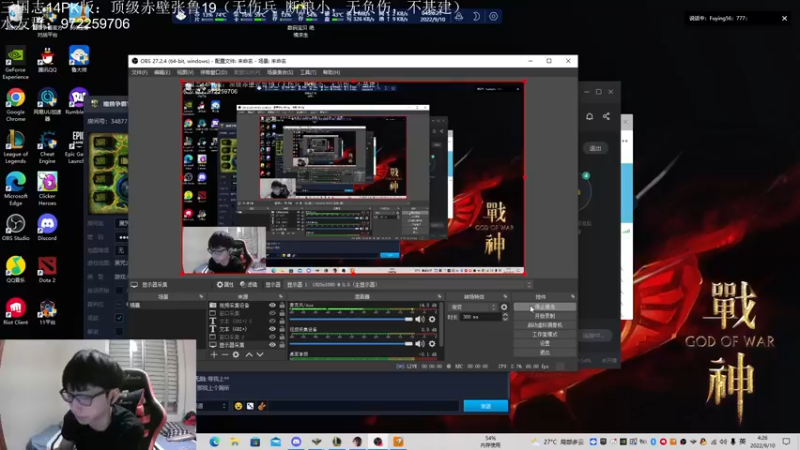Remove selected source with minus icon
The width and height of the screenshot is (800, 450).
(224, 355)
